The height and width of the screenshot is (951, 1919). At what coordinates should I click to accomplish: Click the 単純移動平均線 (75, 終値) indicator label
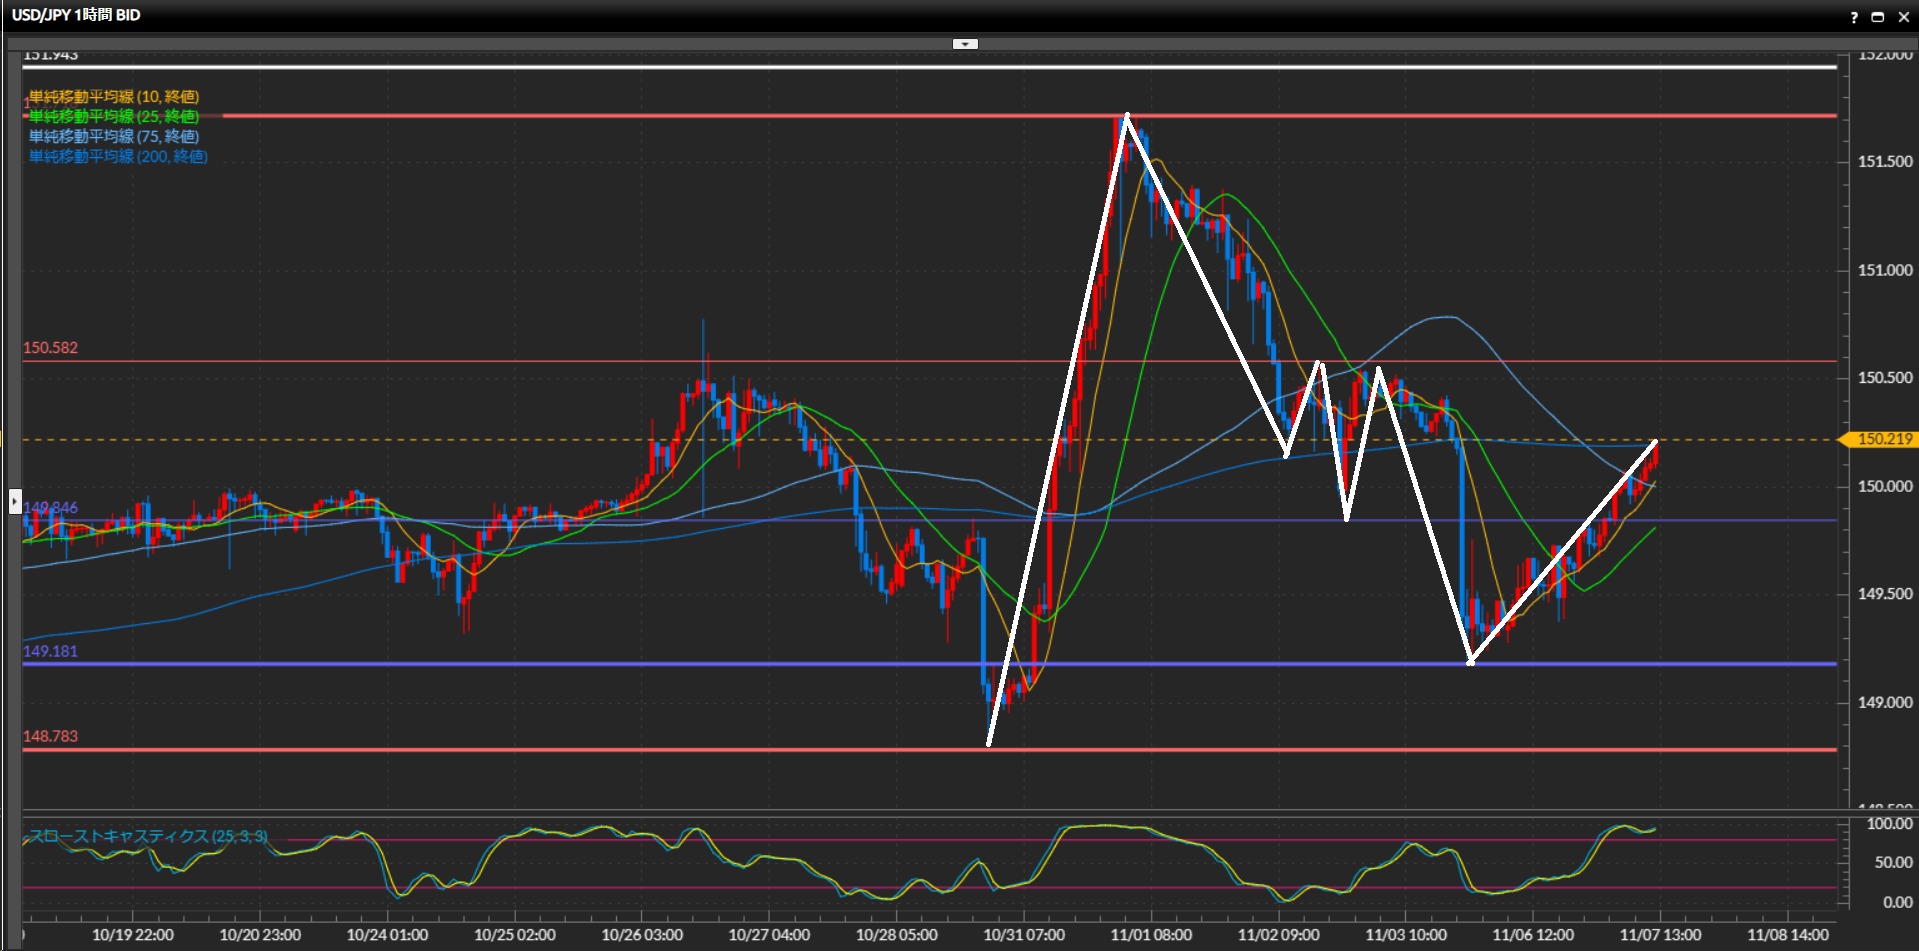pos(114,137)
